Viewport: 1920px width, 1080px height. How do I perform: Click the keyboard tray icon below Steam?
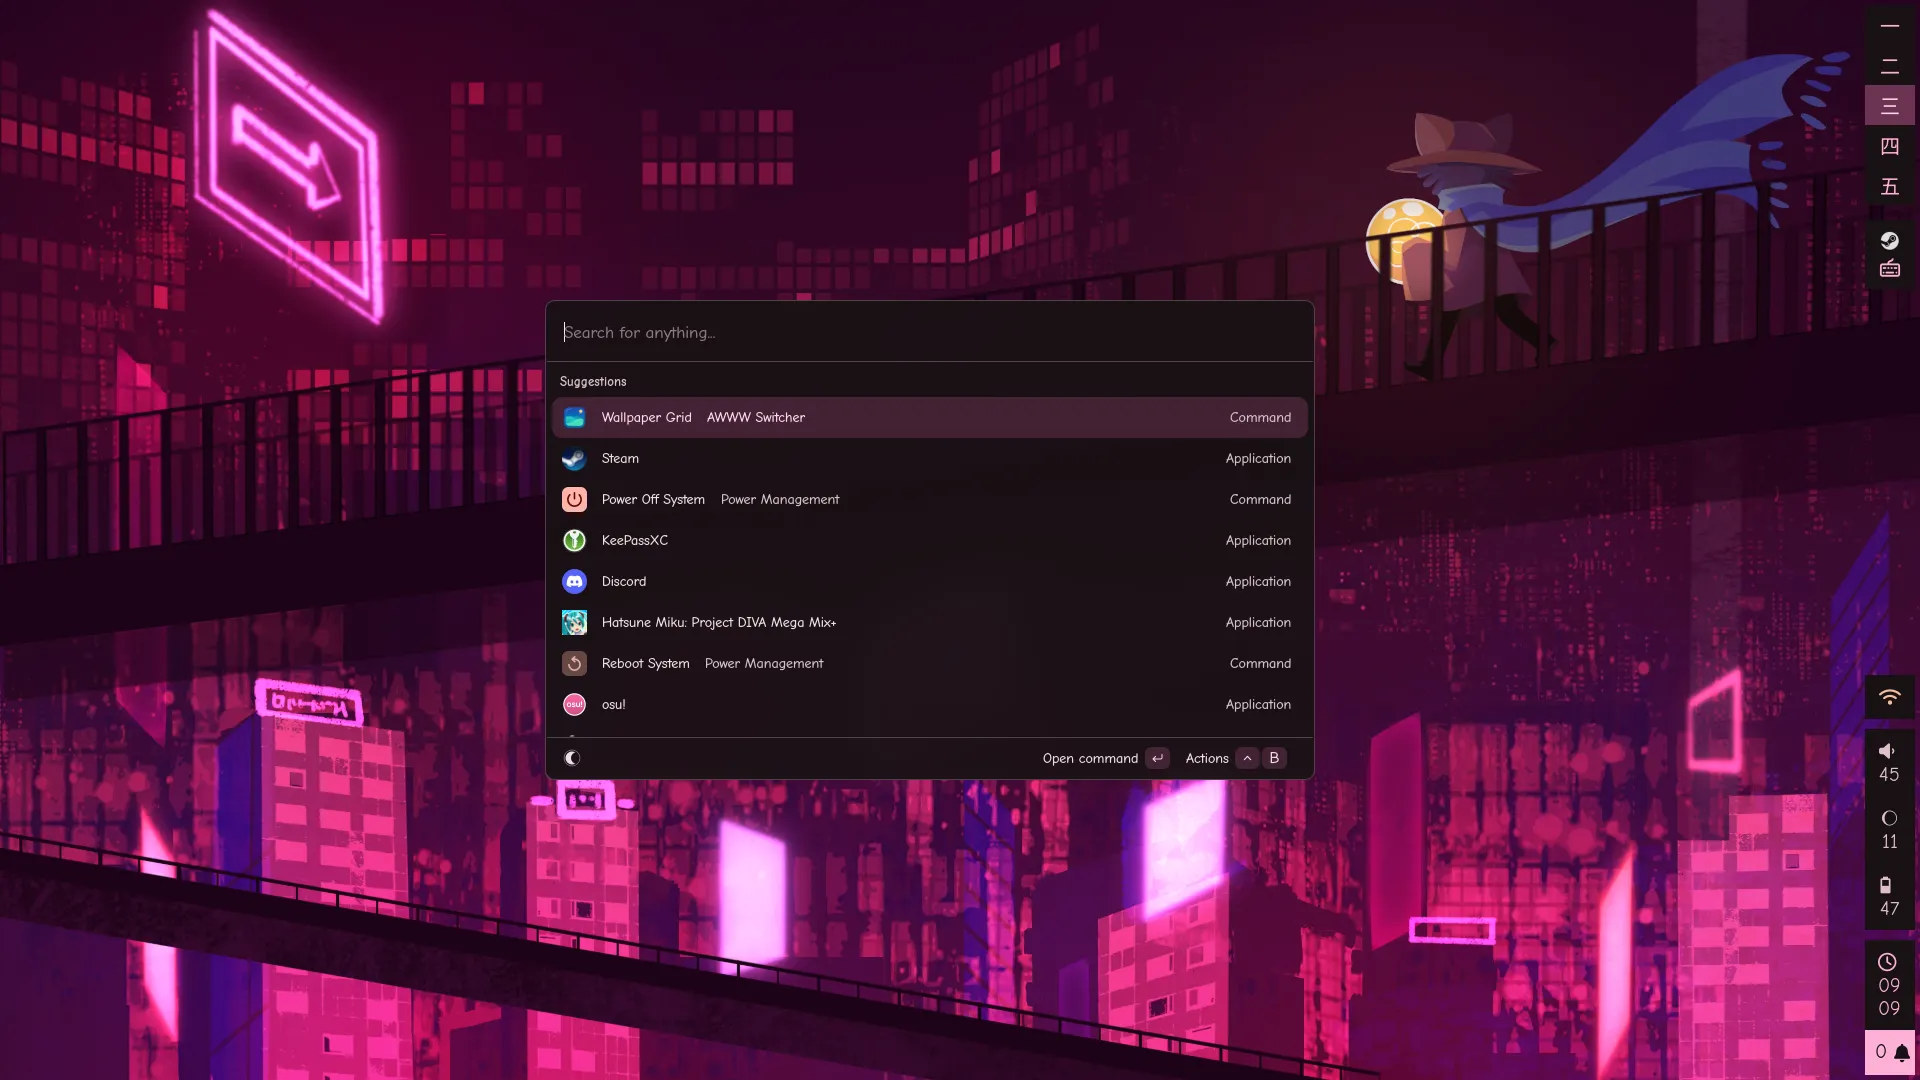1889,268
